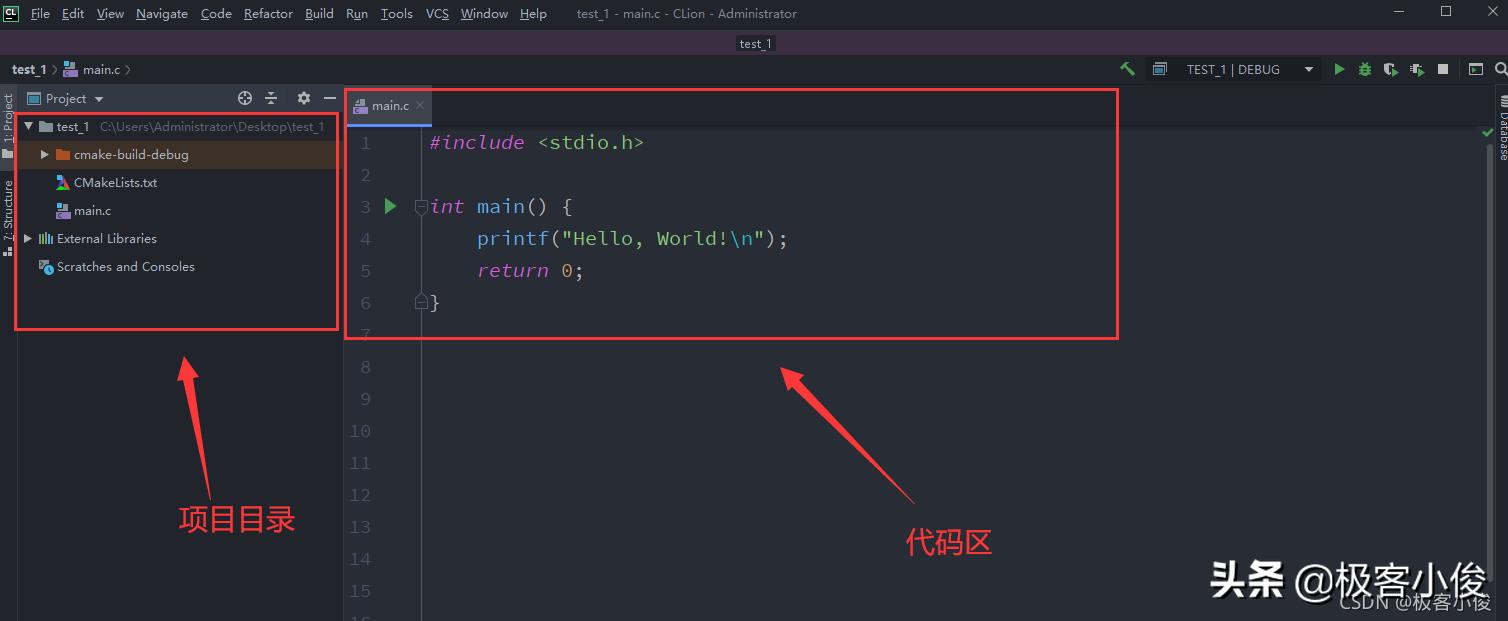This screenshot has height=621, width=1508.
Task: Click the run configuration window icon
Action: 1160,69
